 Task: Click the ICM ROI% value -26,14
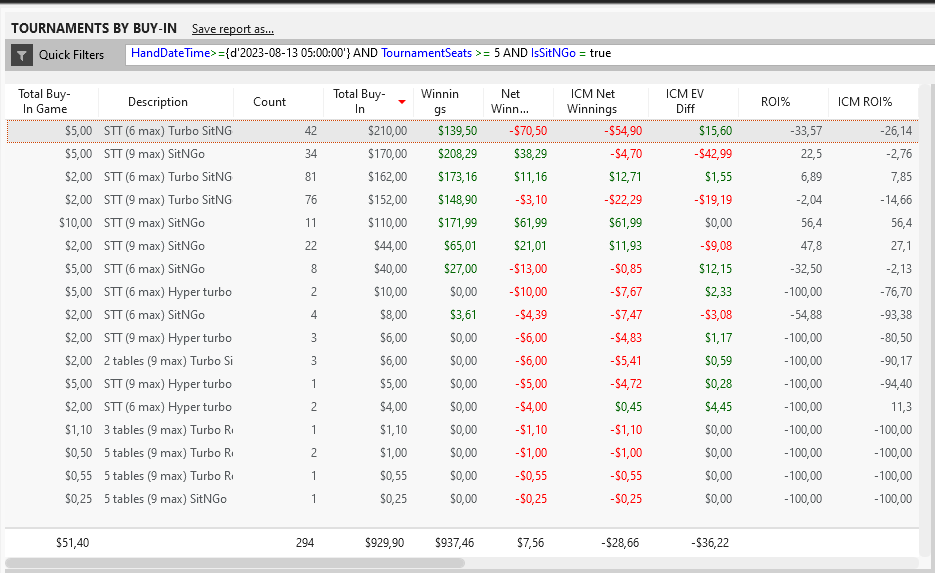(x=896, y=131)
